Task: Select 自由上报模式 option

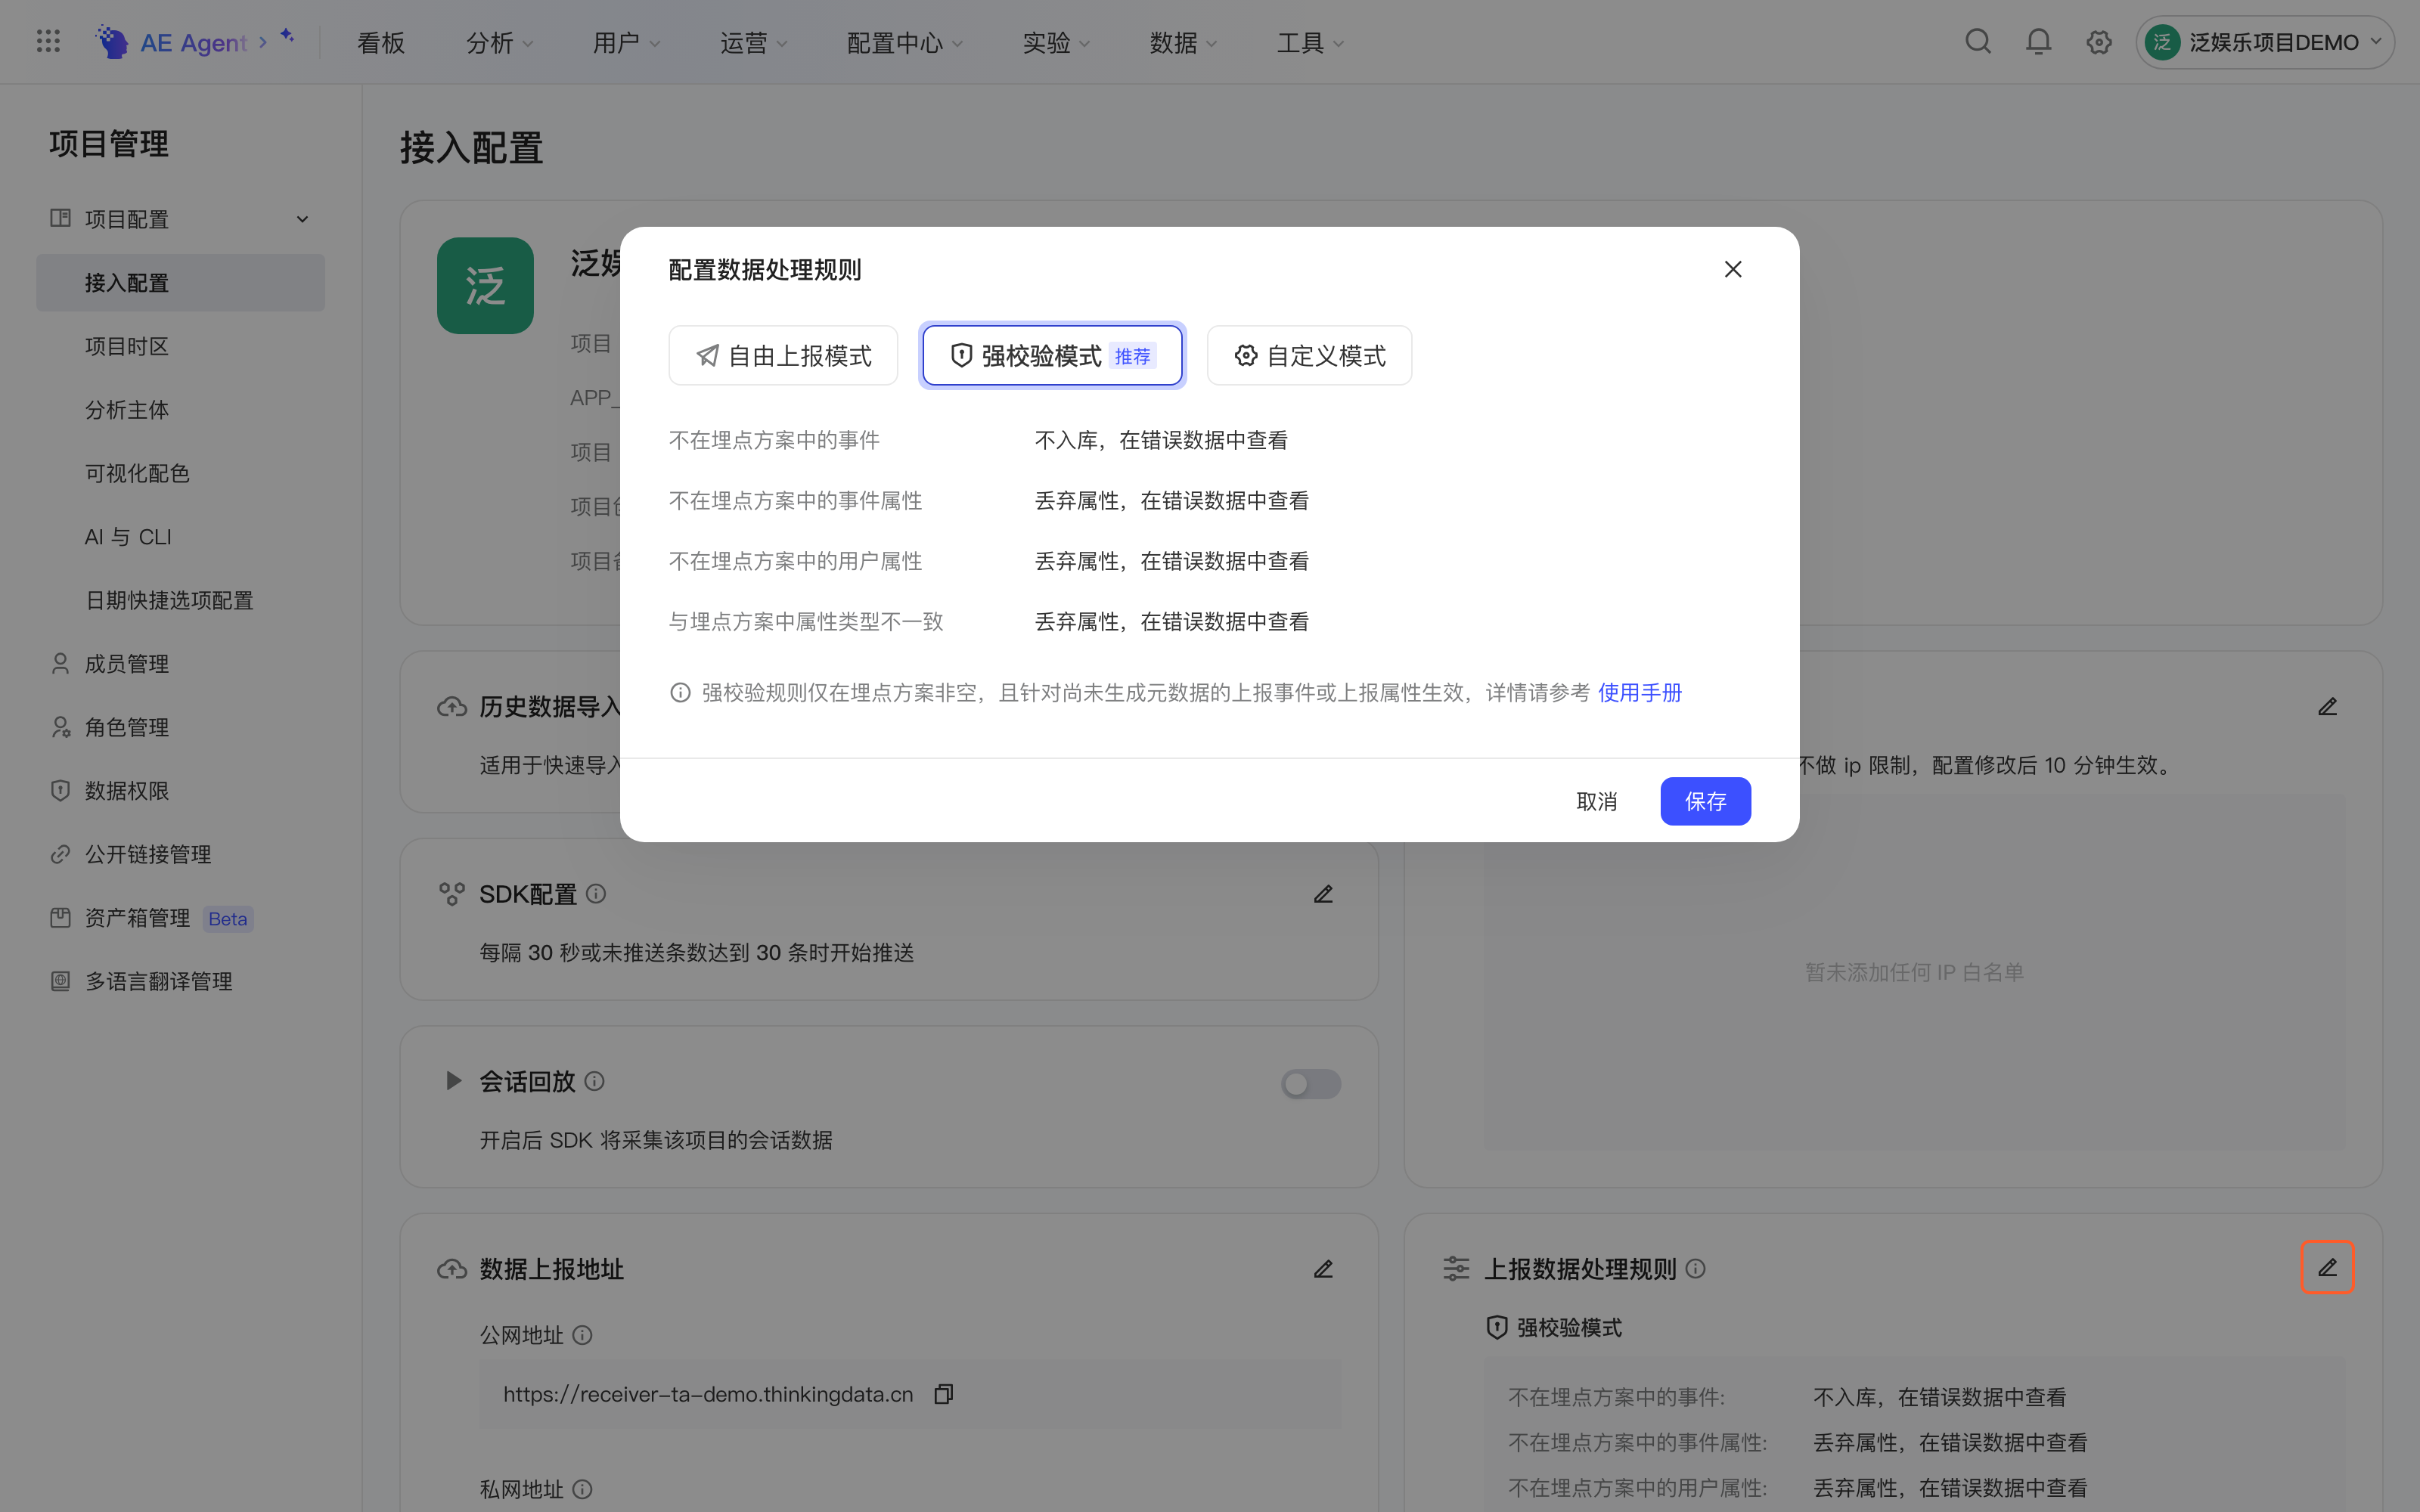Action: click(x=783, y=355)
